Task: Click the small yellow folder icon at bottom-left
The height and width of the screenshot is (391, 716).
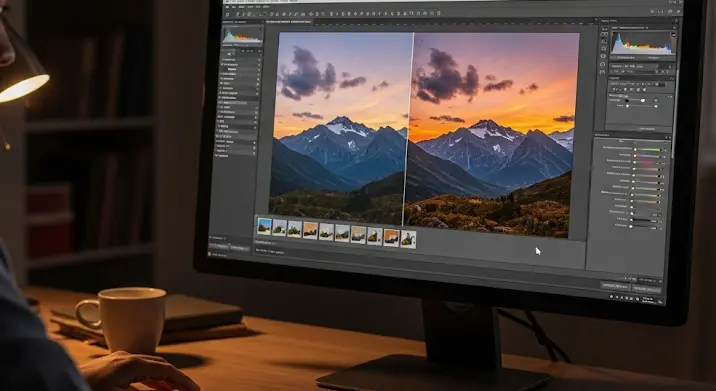Action: 210,254
